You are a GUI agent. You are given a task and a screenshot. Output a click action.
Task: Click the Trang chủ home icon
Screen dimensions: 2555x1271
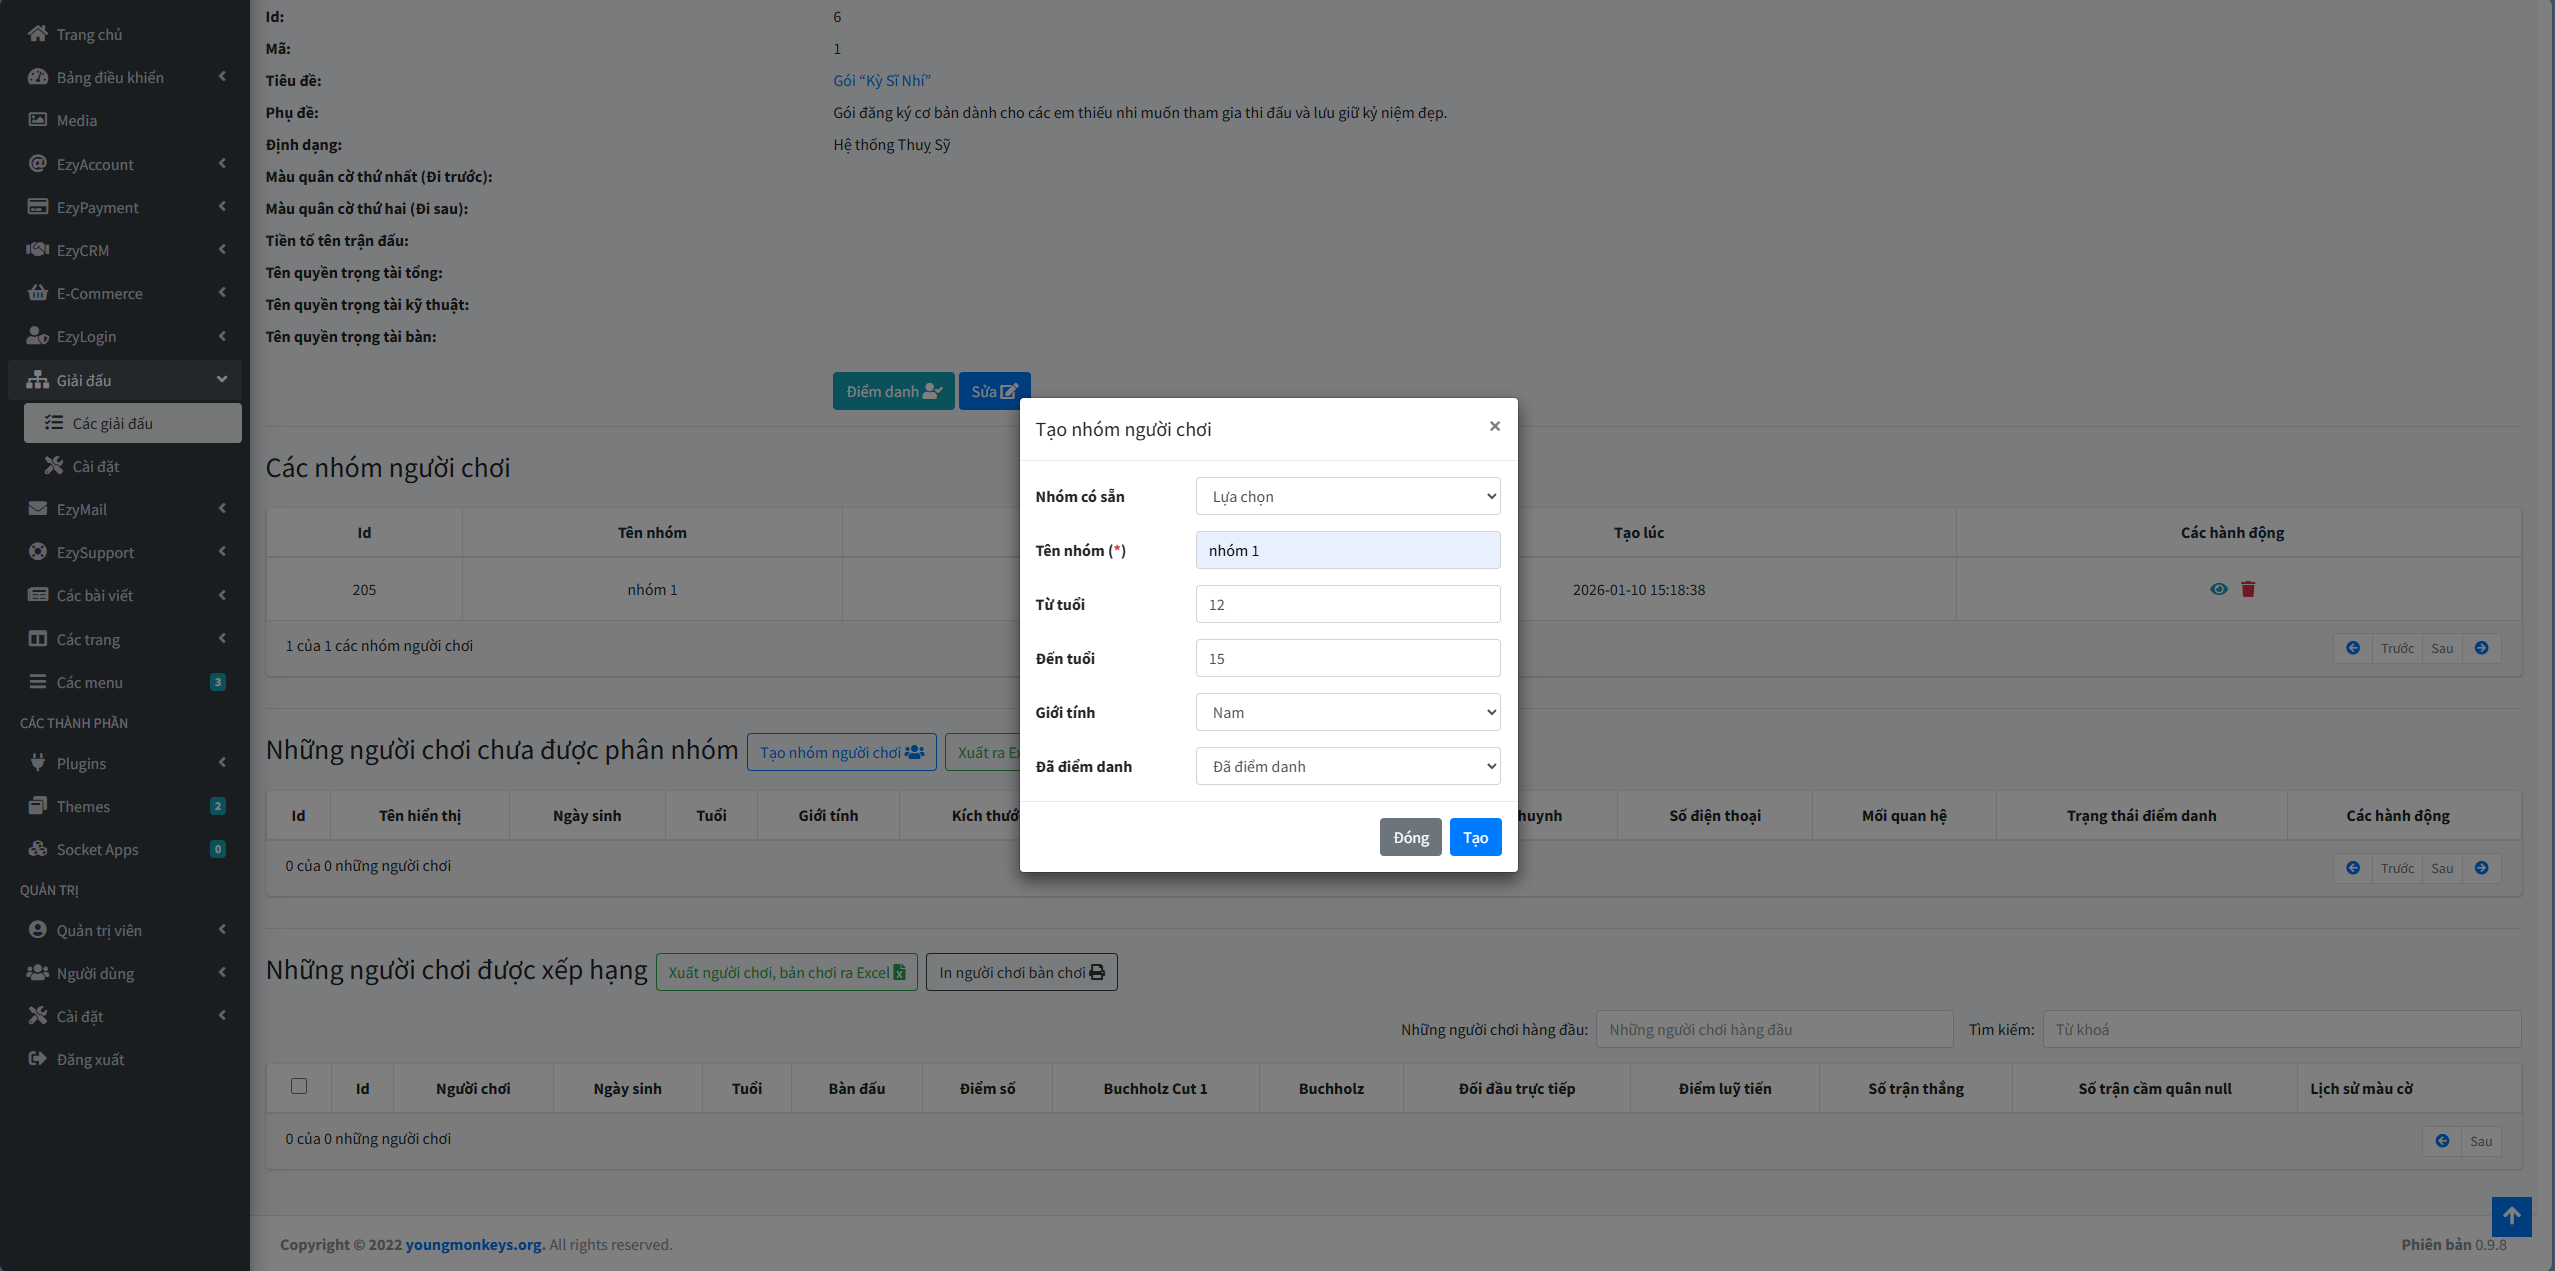coord(38,34)
